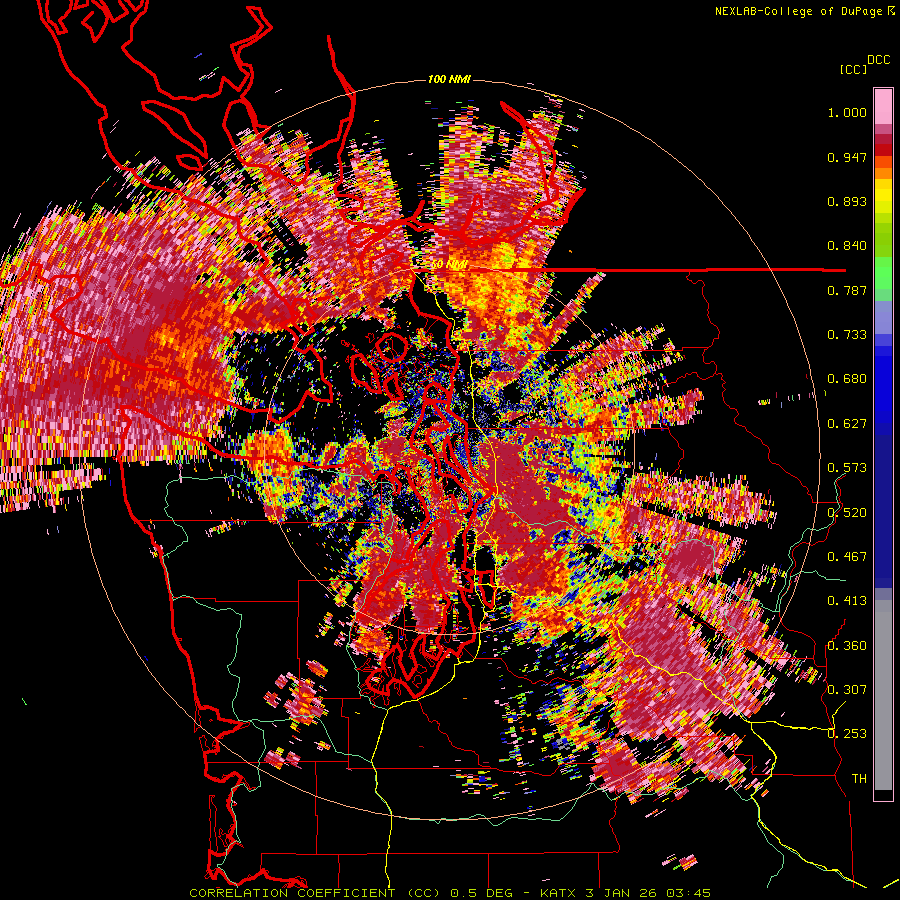The height and width of the screenshot is (900, 900).
Task: Click the 0.467 scale label
Action: 847,557
